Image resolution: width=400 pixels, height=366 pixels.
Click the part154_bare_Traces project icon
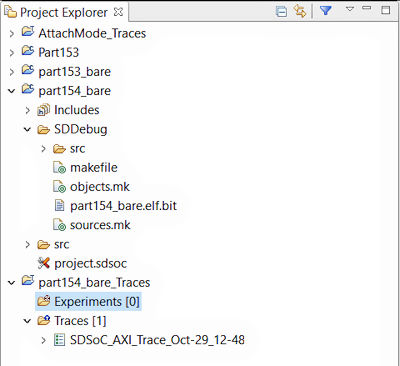pos(28,281)
